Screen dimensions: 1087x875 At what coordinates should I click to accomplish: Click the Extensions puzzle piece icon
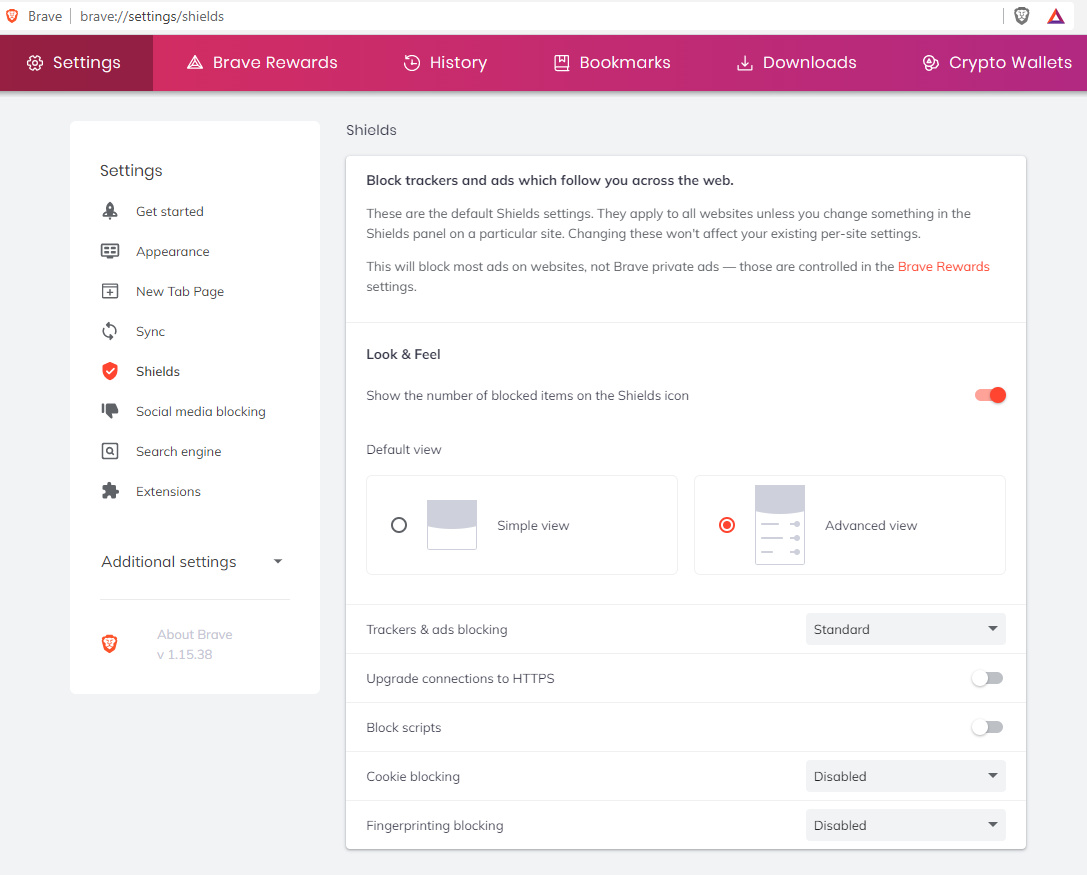110,491
